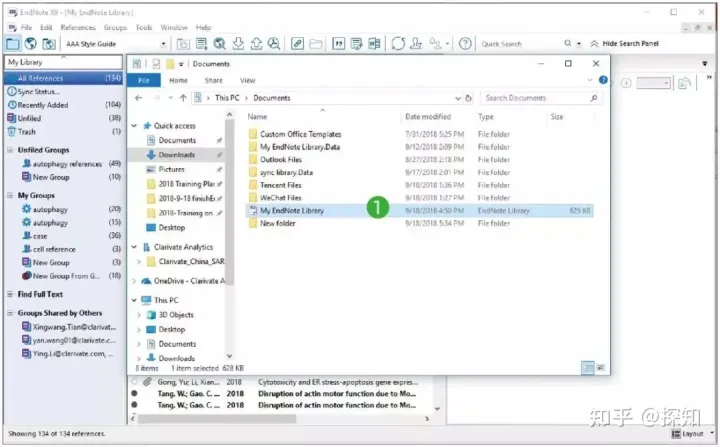Click the Insert Citation quotation icon
The image size is (720, 447).
click(x=338, y=44)
